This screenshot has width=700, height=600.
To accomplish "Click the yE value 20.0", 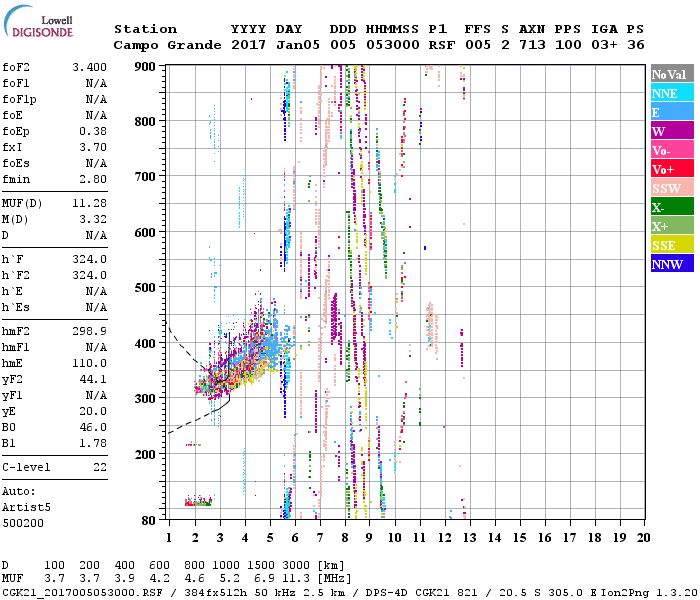I will (93, 412).
